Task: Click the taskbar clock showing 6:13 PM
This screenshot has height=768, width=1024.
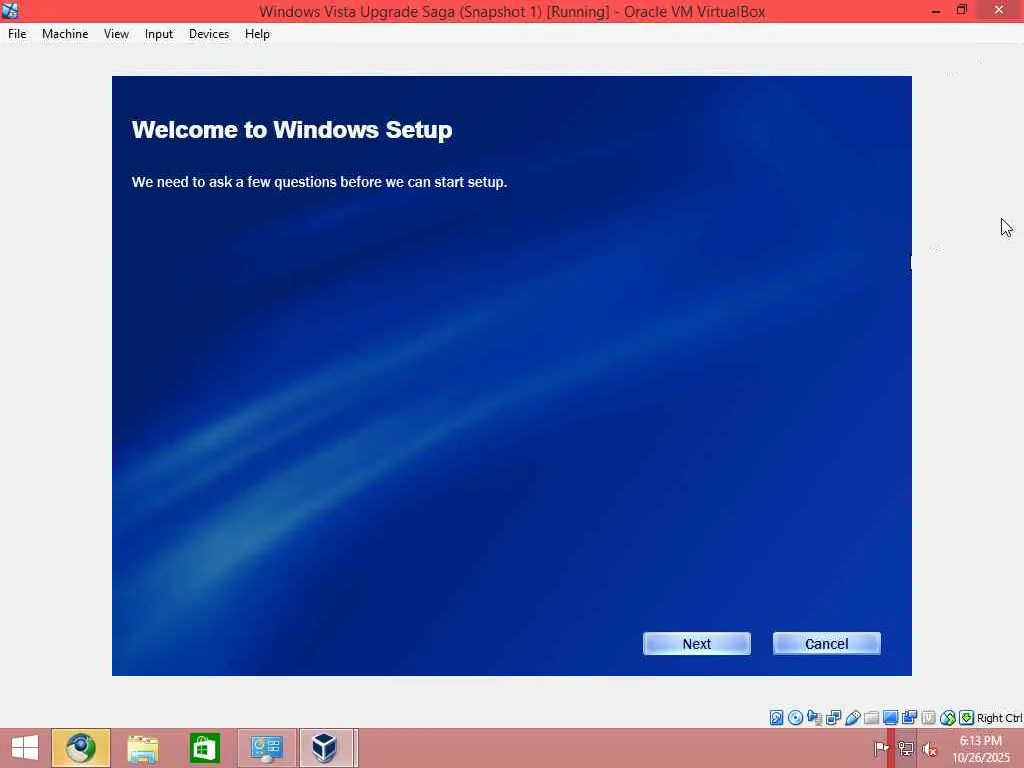Action: [x=980, y=749]
